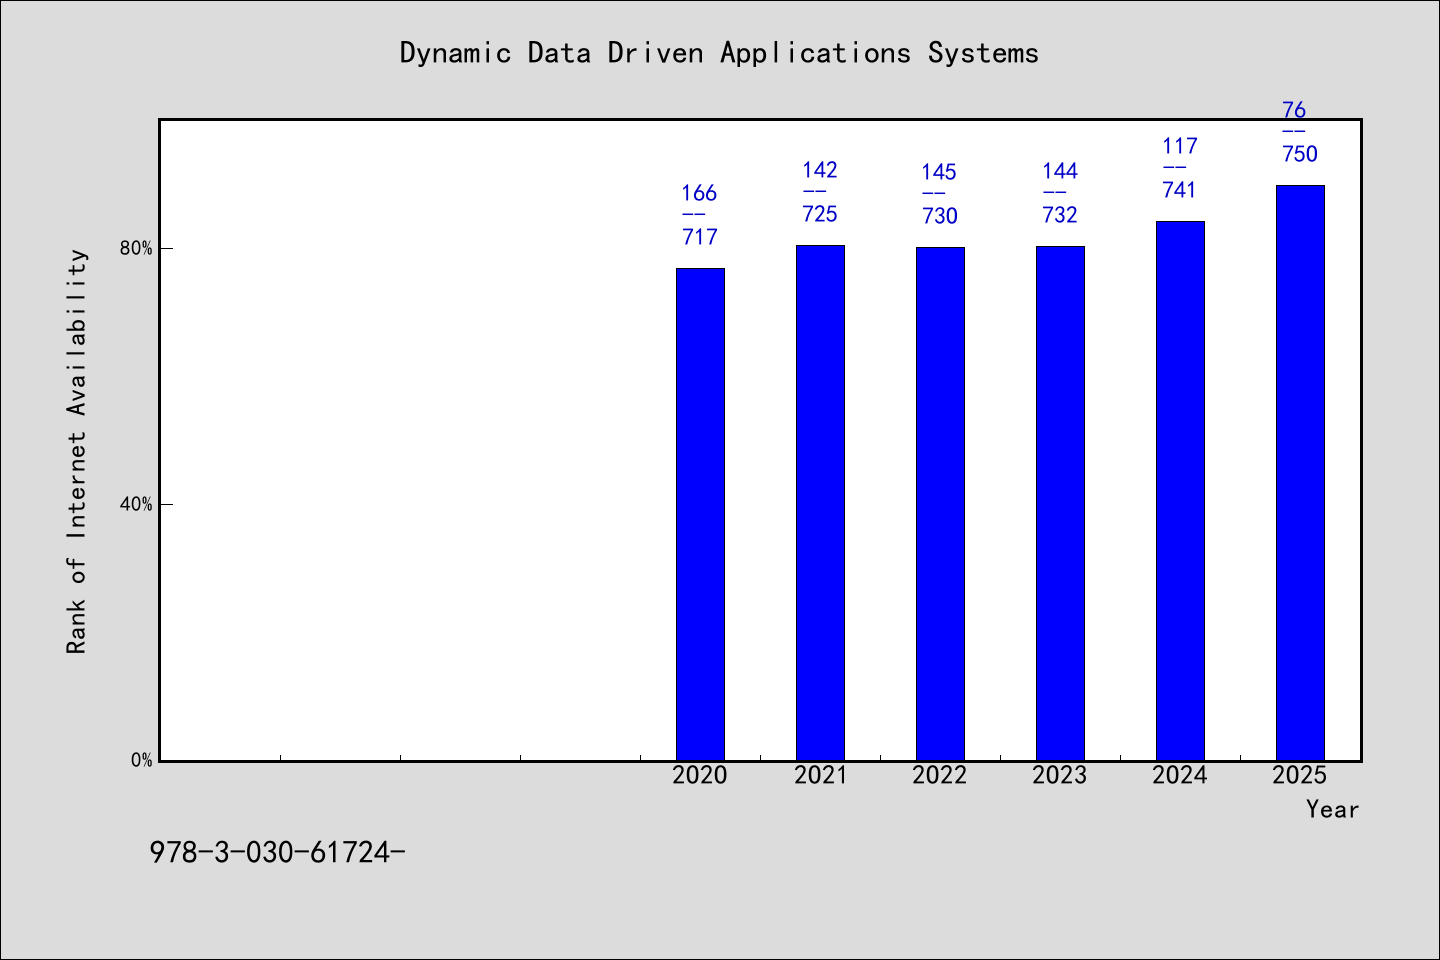This screenshot has height=960, width=1440.
Task: Click the 80% y-axis tick label
Action: (x=136, y=248)
